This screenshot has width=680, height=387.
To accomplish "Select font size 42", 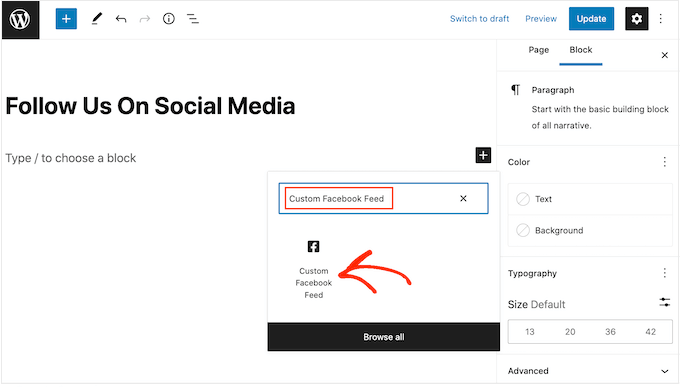I will pyautogui.click(x=651, y=332).
